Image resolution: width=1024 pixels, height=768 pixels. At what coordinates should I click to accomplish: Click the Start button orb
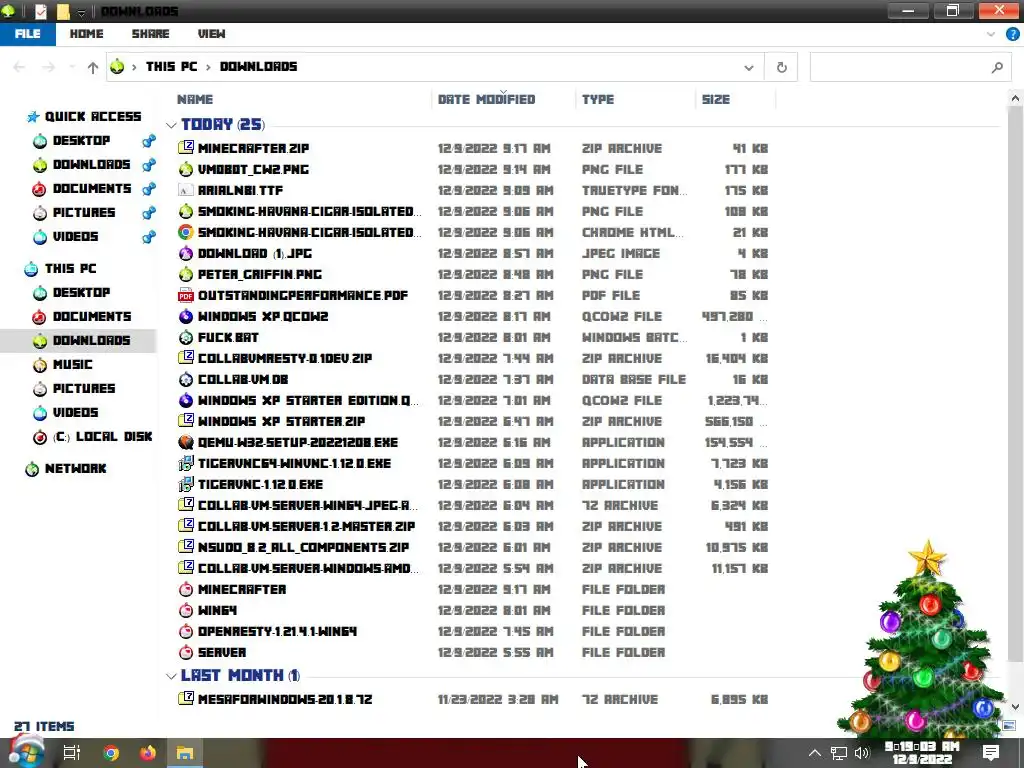click(x=25, y=751)
